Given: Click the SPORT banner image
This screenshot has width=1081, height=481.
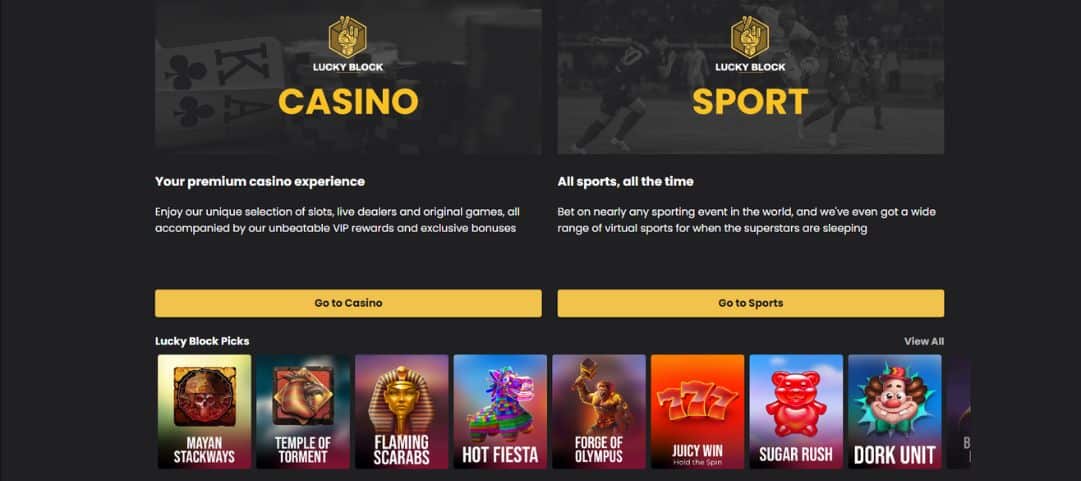Looking at the screenshot, I should (x=751, y=76).
